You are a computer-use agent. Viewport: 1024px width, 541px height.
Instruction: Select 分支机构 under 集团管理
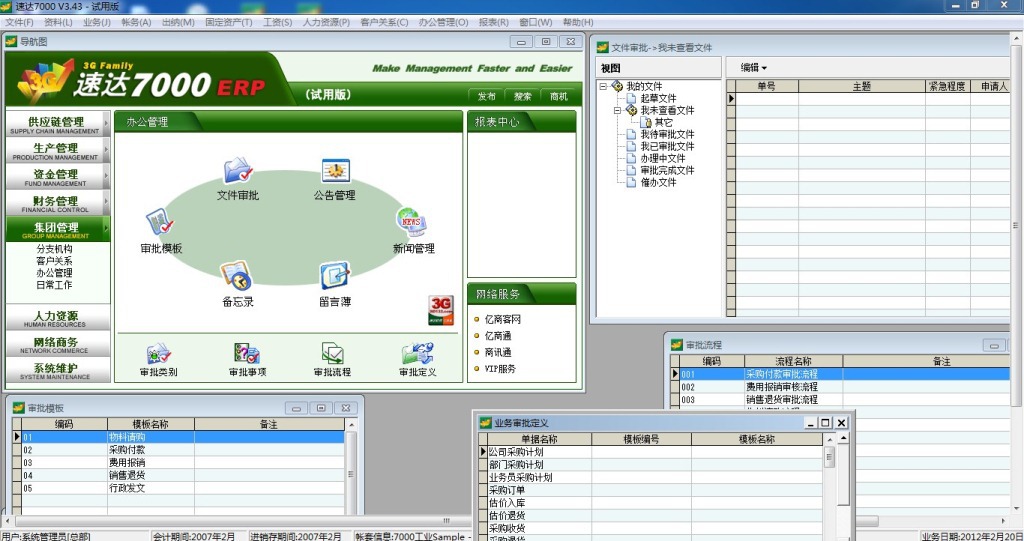coord(54,249)
